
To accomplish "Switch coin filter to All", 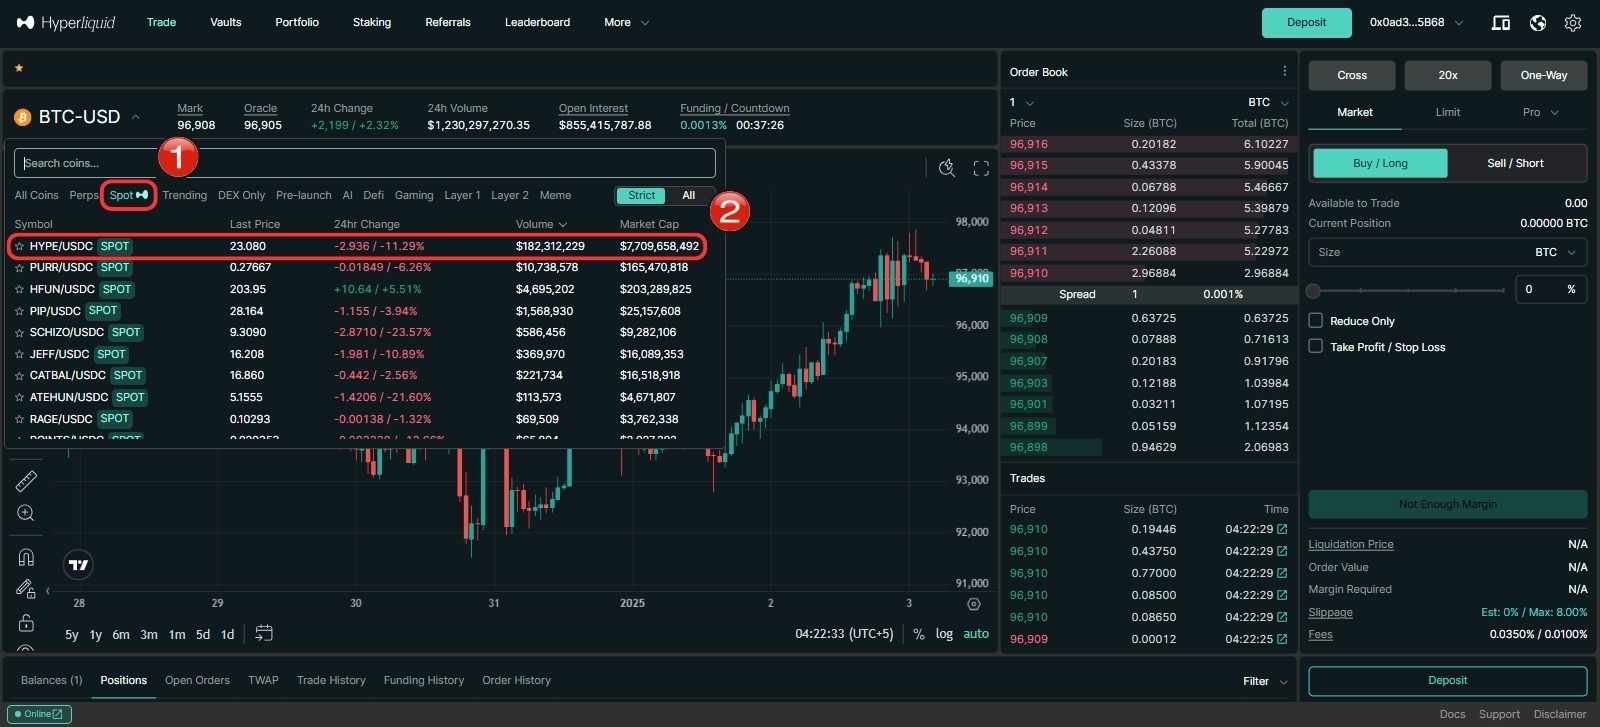I will 689,195.
